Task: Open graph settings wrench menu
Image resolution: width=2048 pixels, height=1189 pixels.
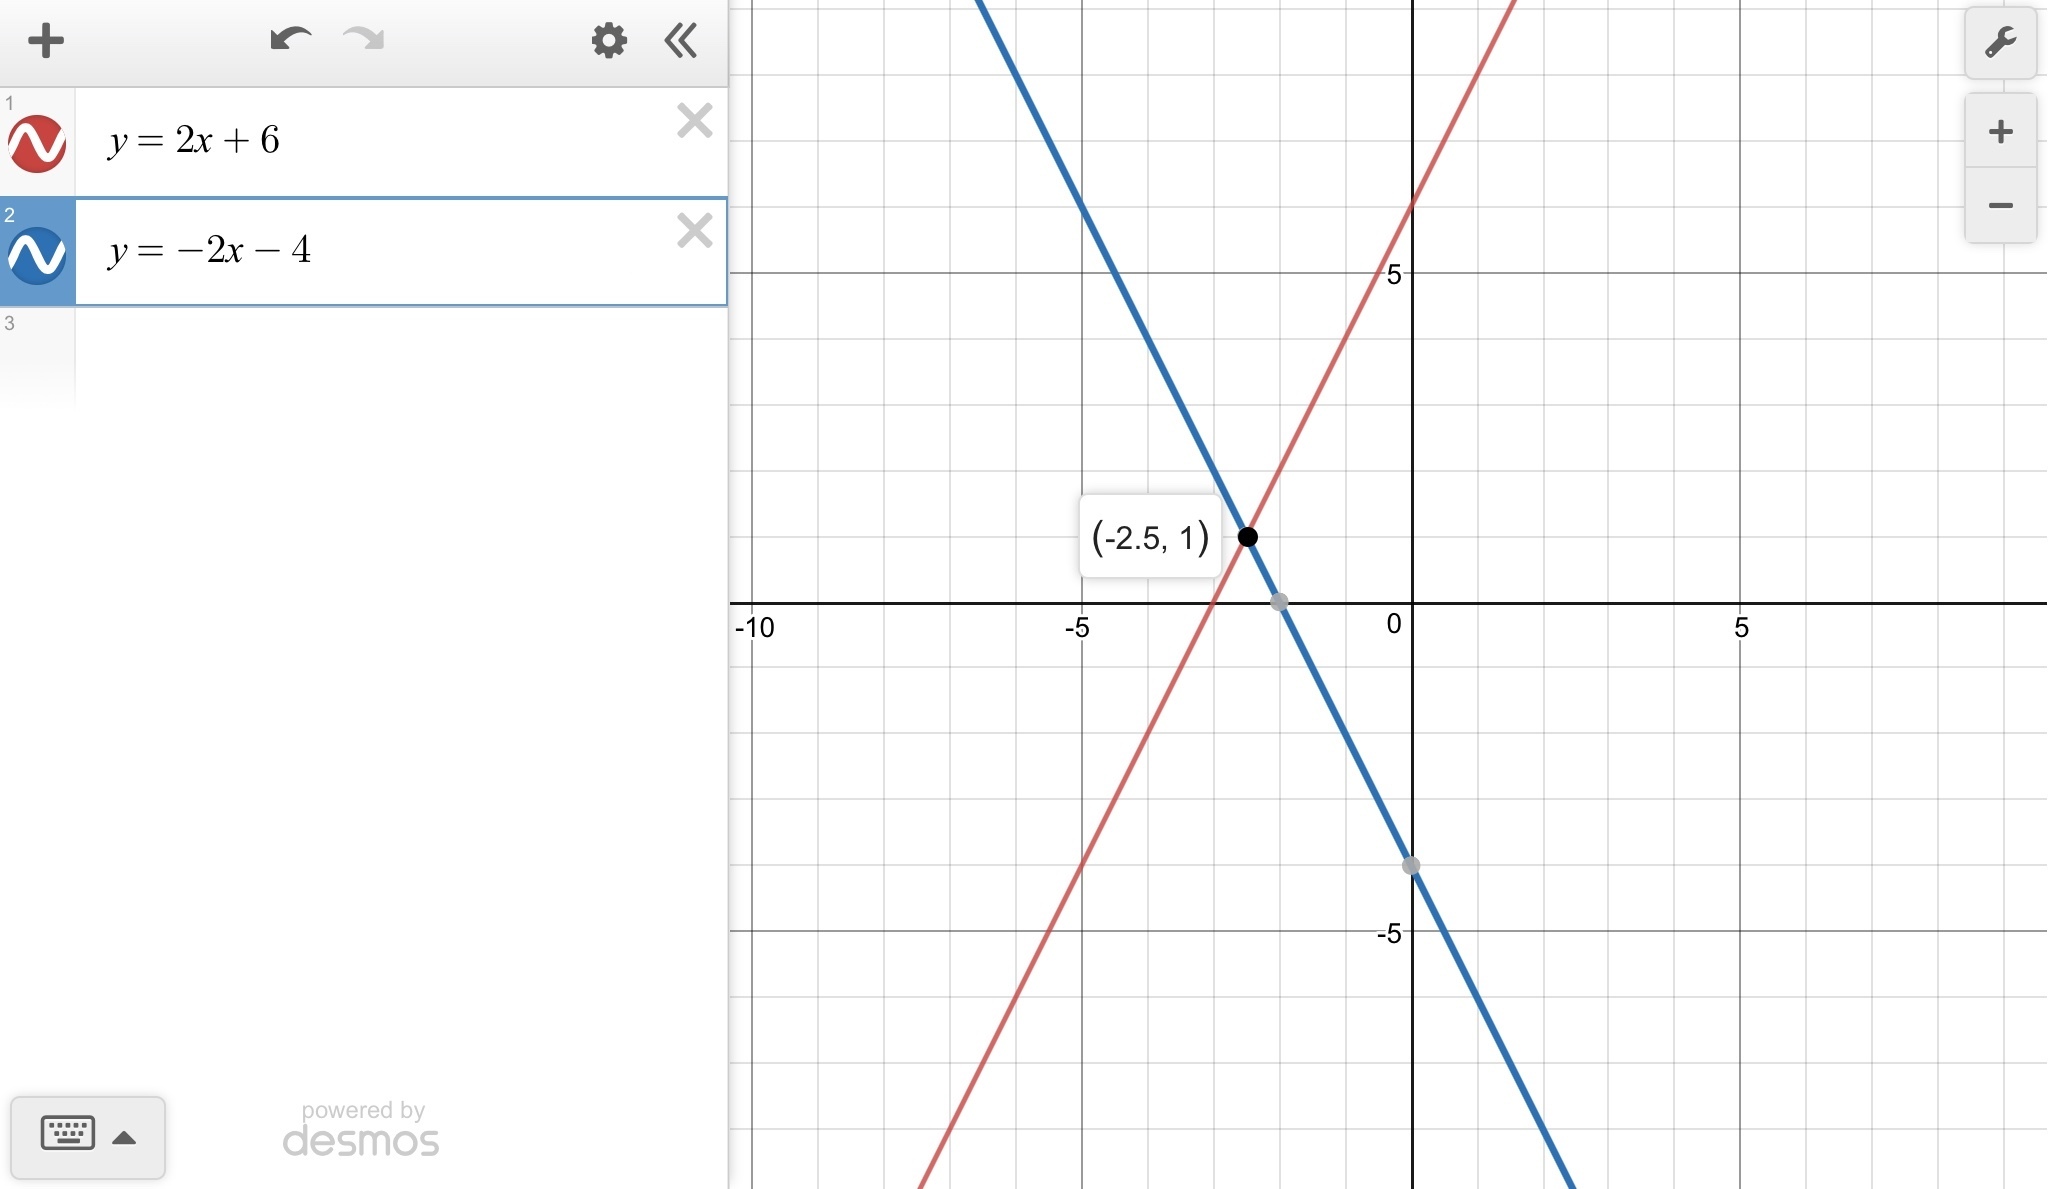Action: [2000, 43]
